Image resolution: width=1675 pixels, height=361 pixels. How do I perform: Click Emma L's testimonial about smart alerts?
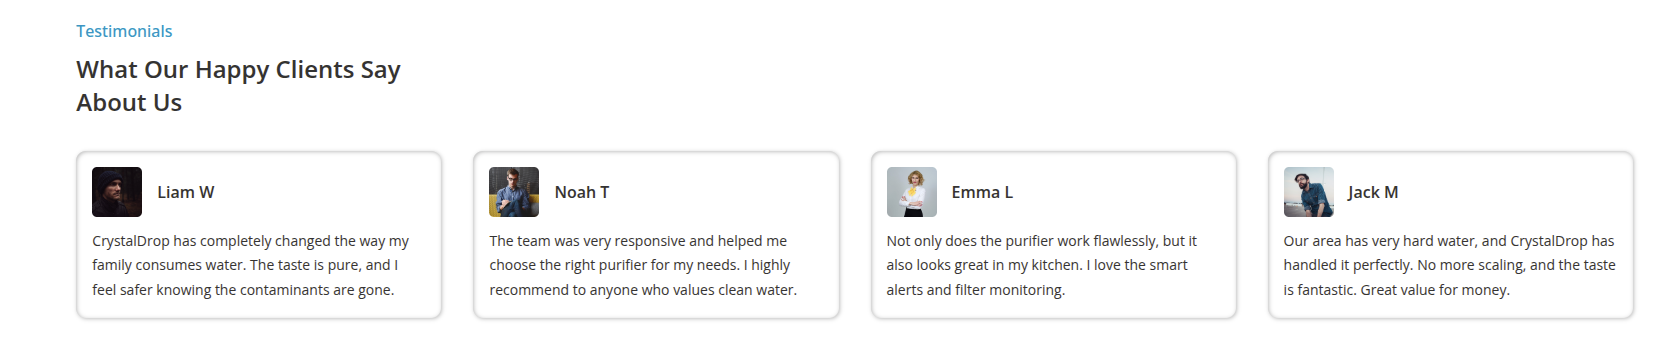pos(1042,265)
